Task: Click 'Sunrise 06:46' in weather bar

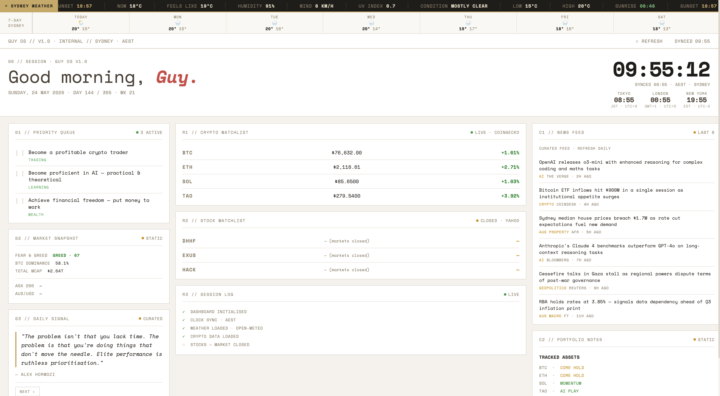Action: [x=635, y=6]
